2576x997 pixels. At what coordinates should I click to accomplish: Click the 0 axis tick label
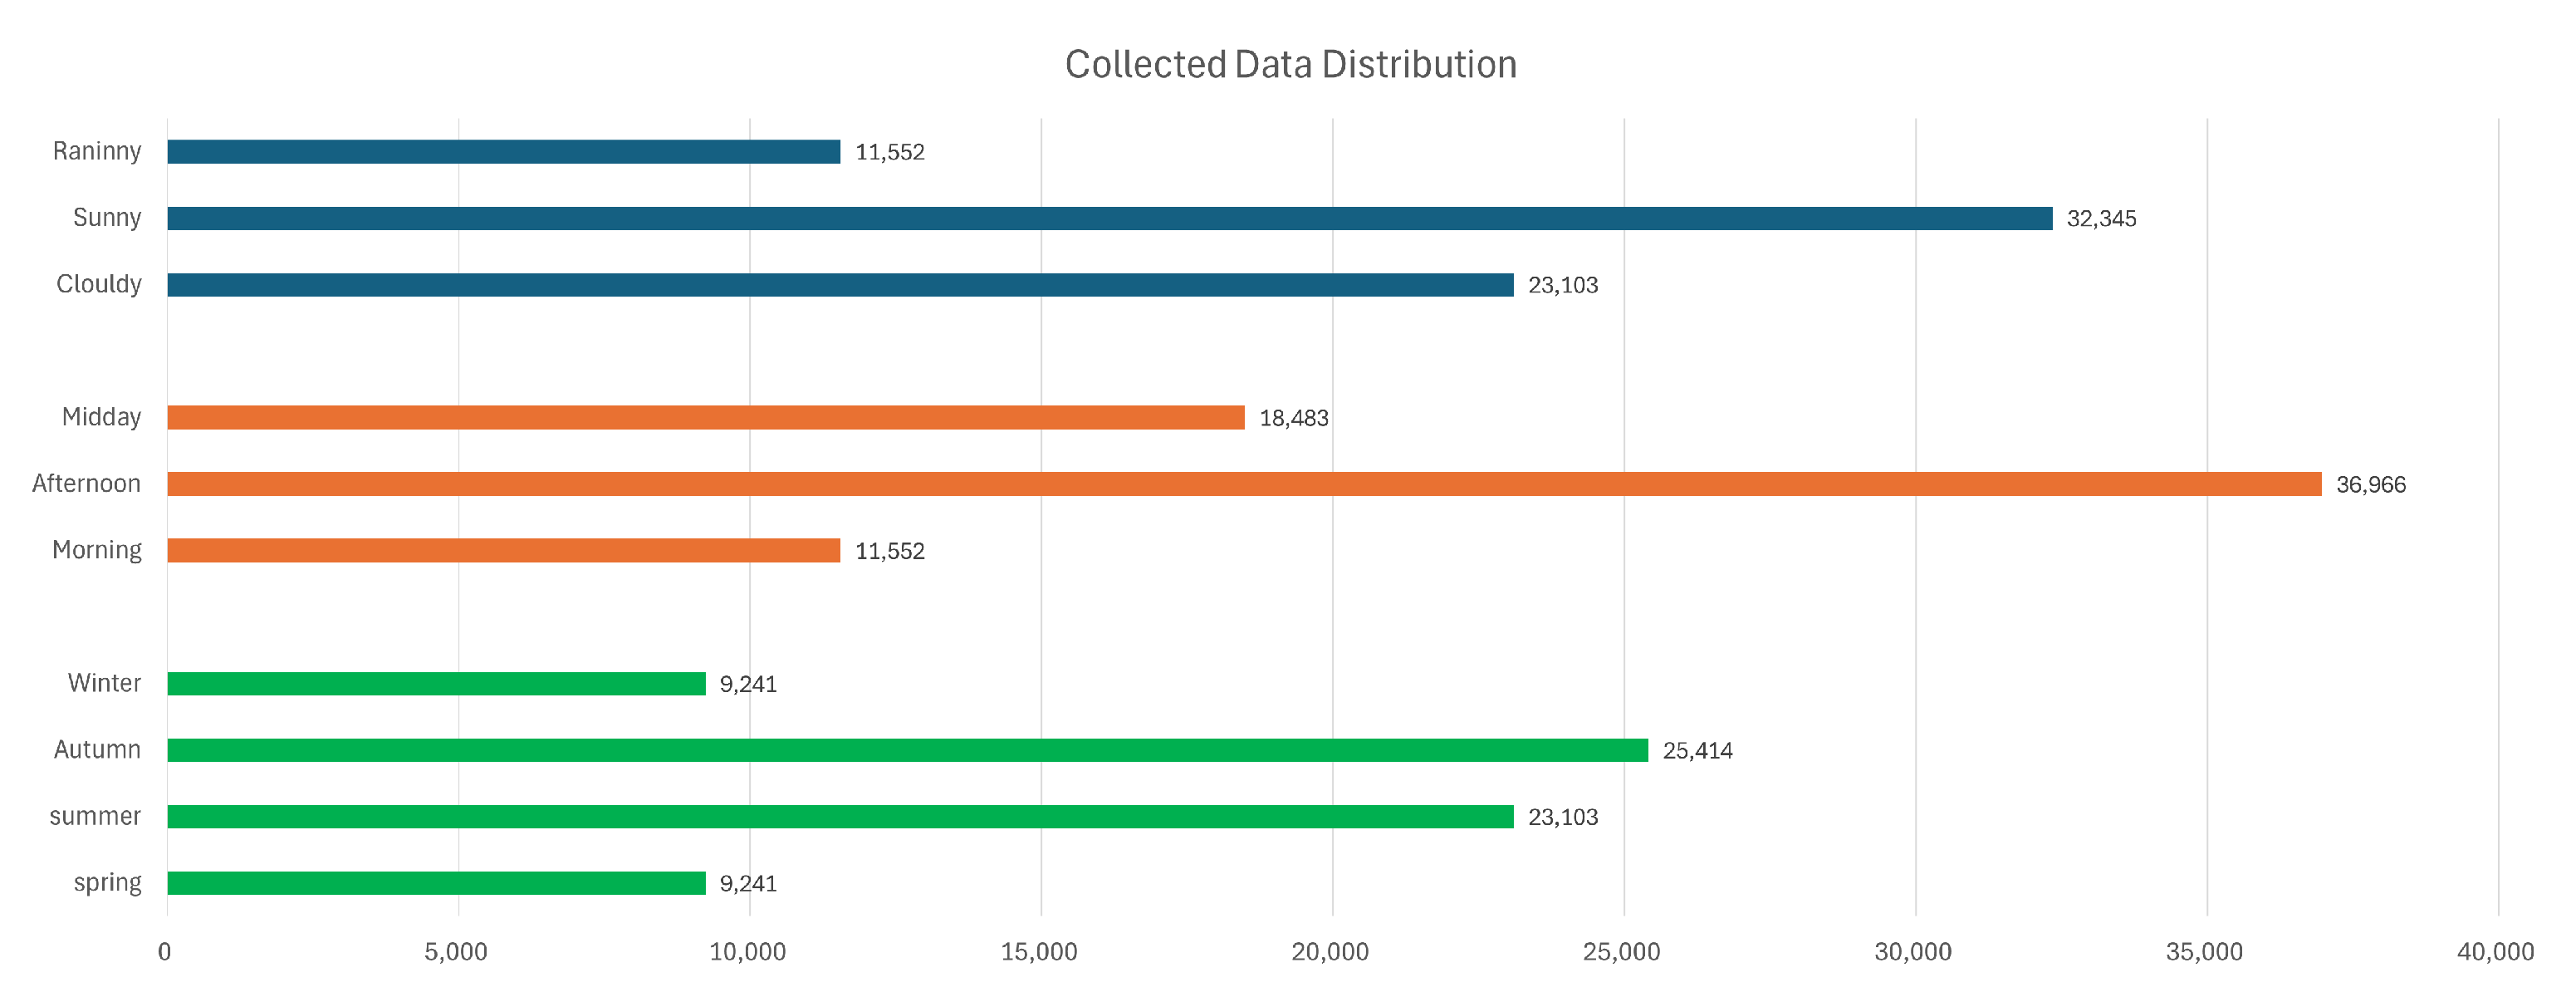165,952
